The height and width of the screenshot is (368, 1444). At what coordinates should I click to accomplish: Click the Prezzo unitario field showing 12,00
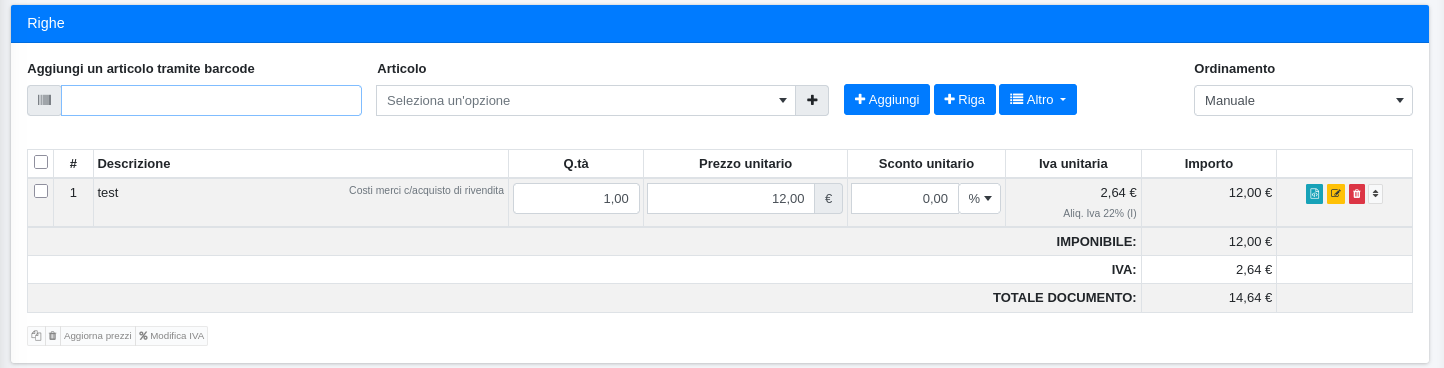[x=731, y=198]
